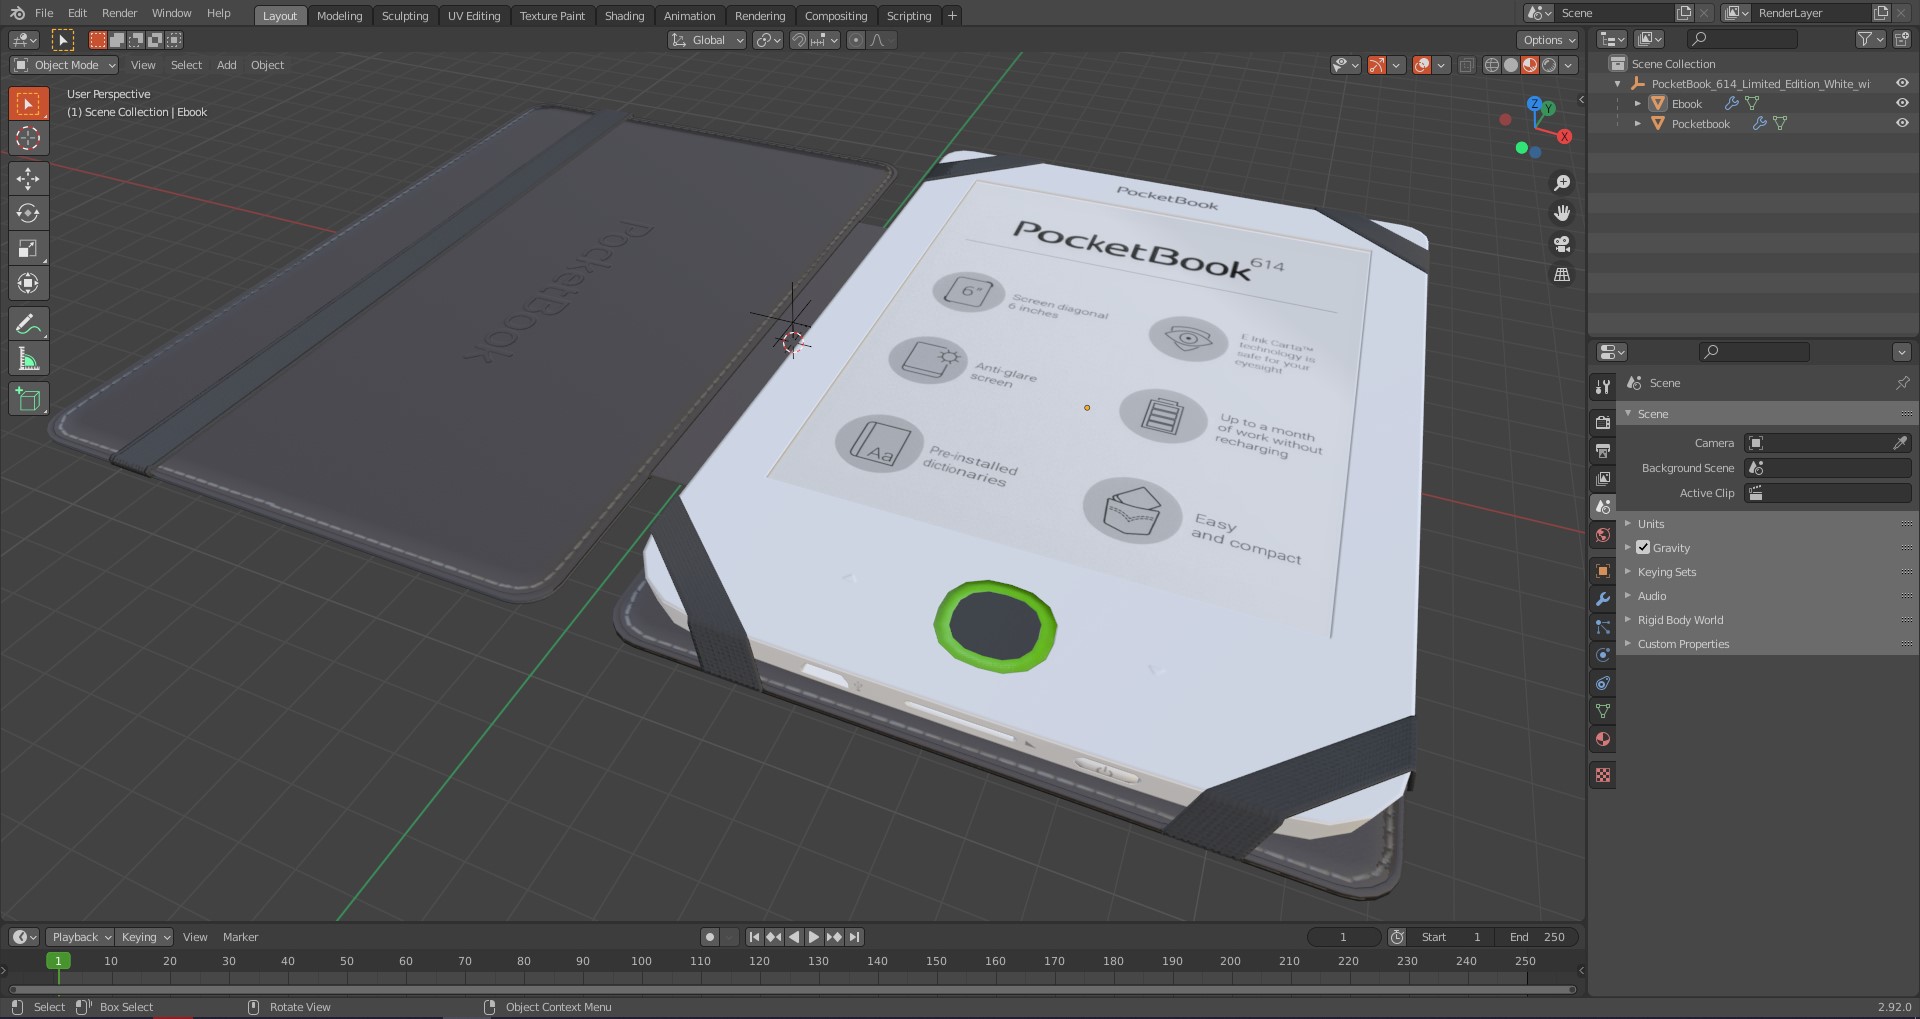Hide the Pocketbook object with eye icon
This screenshot has height=1019, width=1920.
1902,123
